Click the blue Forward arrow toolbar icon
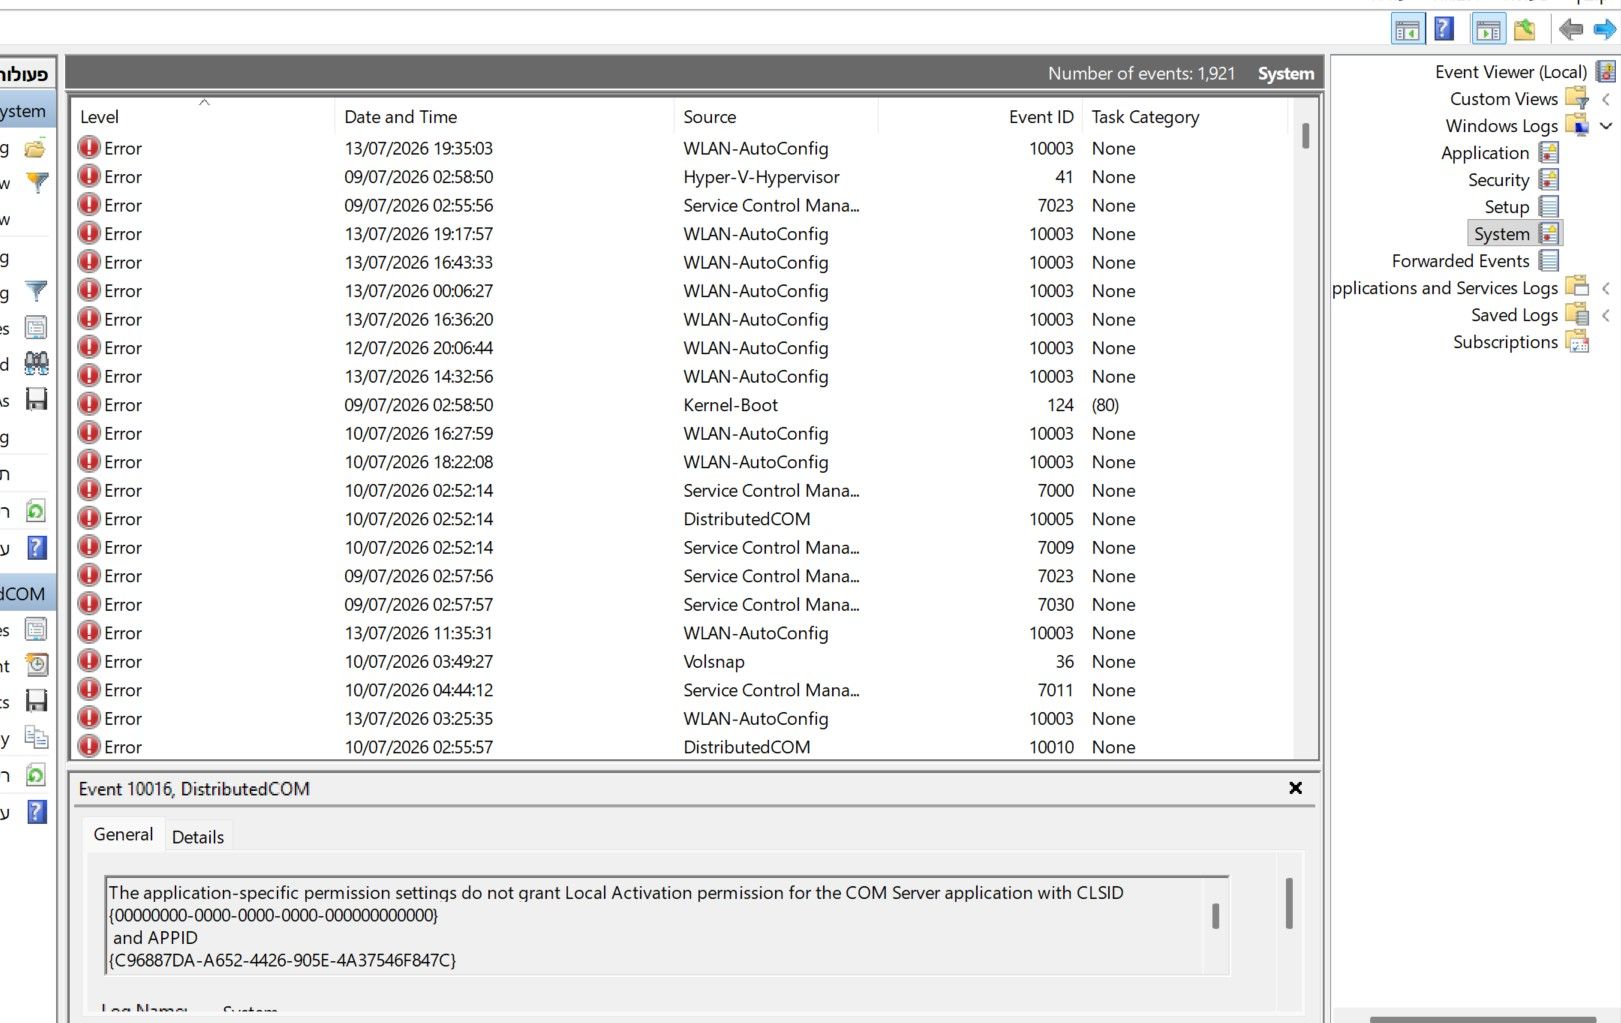Image resolution: width=1621 pixels, height=1023 pixels. tap(1604, 30)
